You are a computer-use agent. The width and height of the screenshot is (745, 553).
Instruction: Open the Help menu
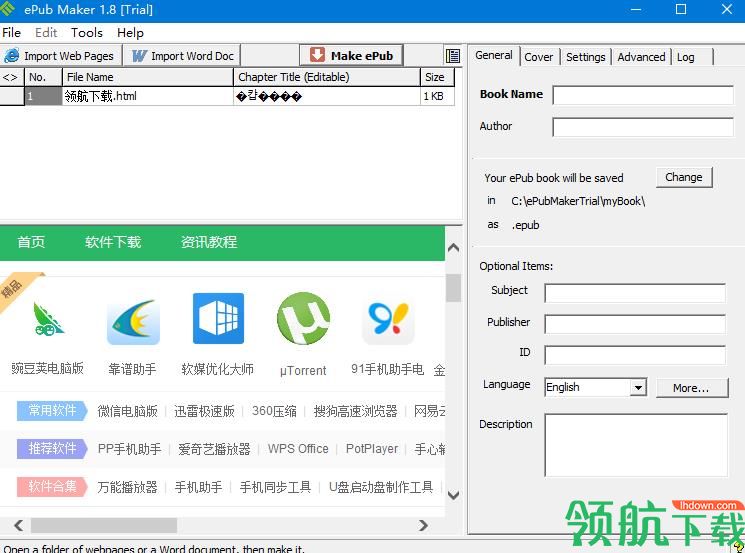point(130,32)
